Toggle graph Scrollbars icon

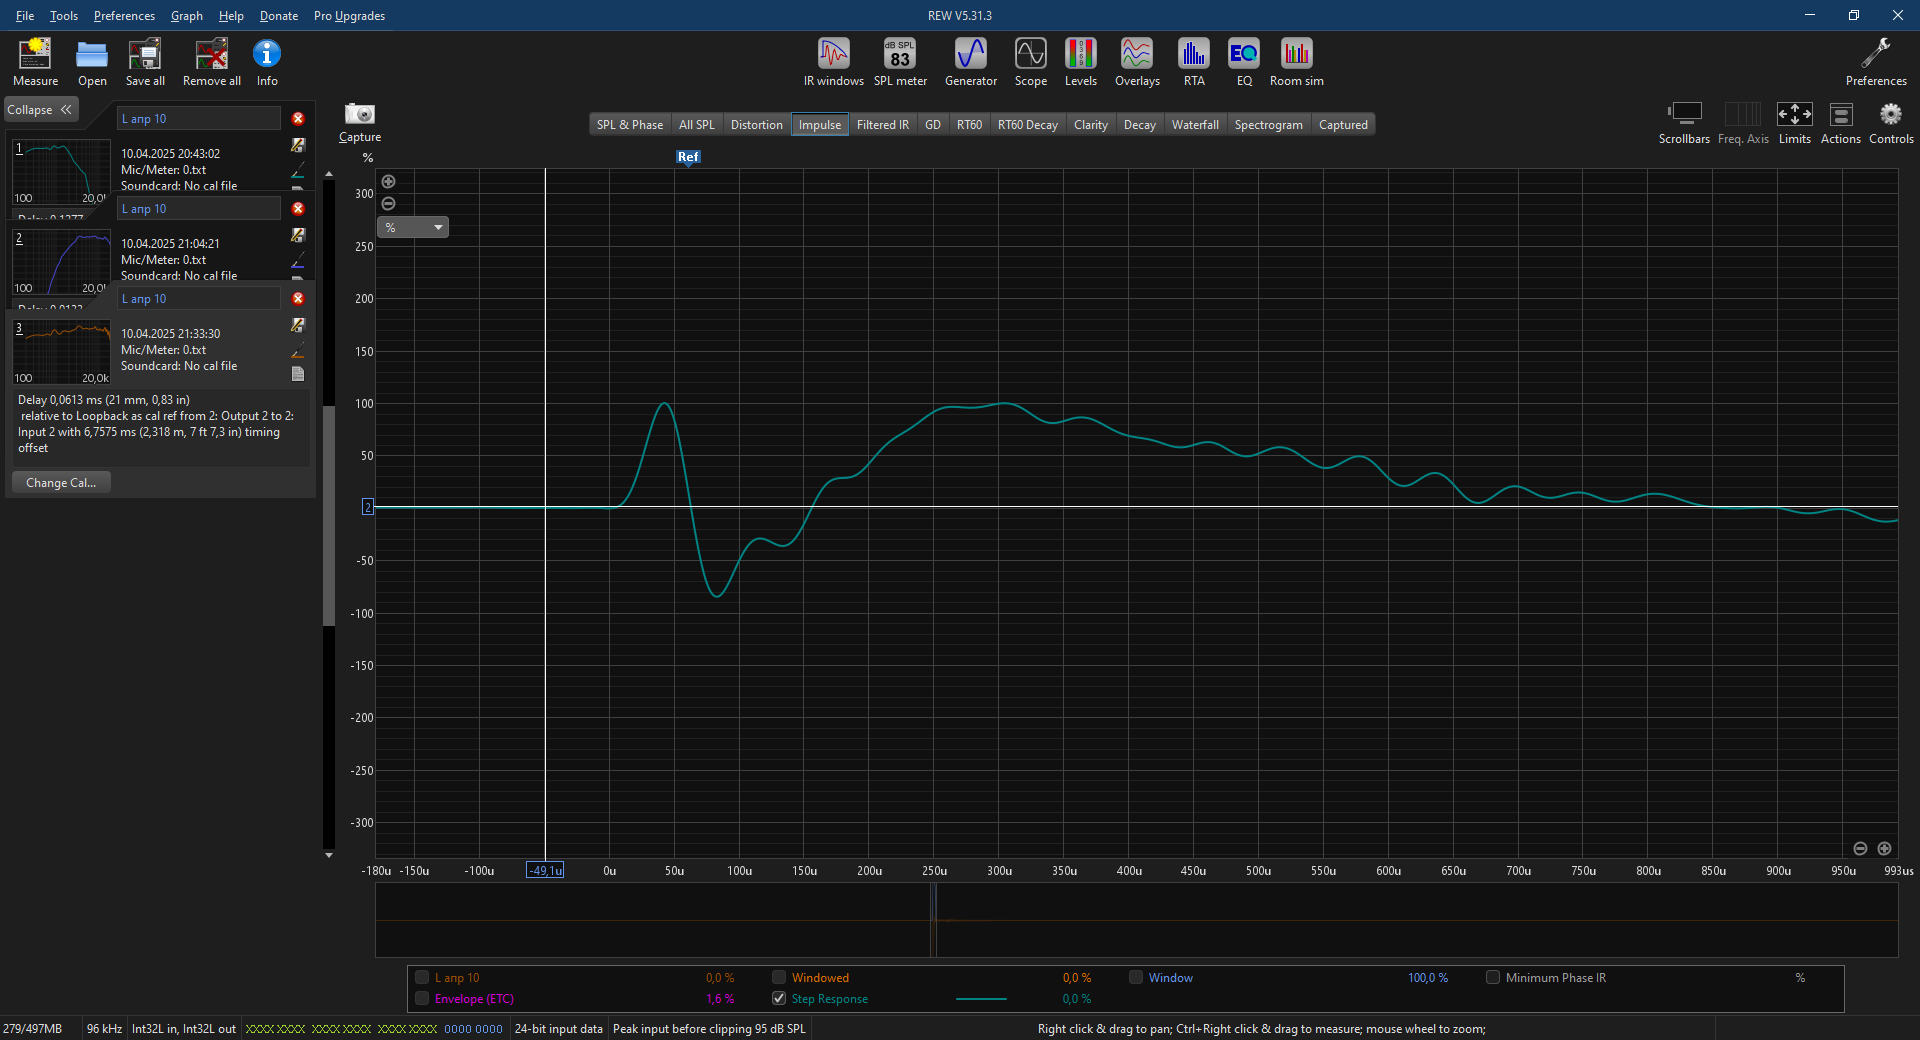[1684, 123]
